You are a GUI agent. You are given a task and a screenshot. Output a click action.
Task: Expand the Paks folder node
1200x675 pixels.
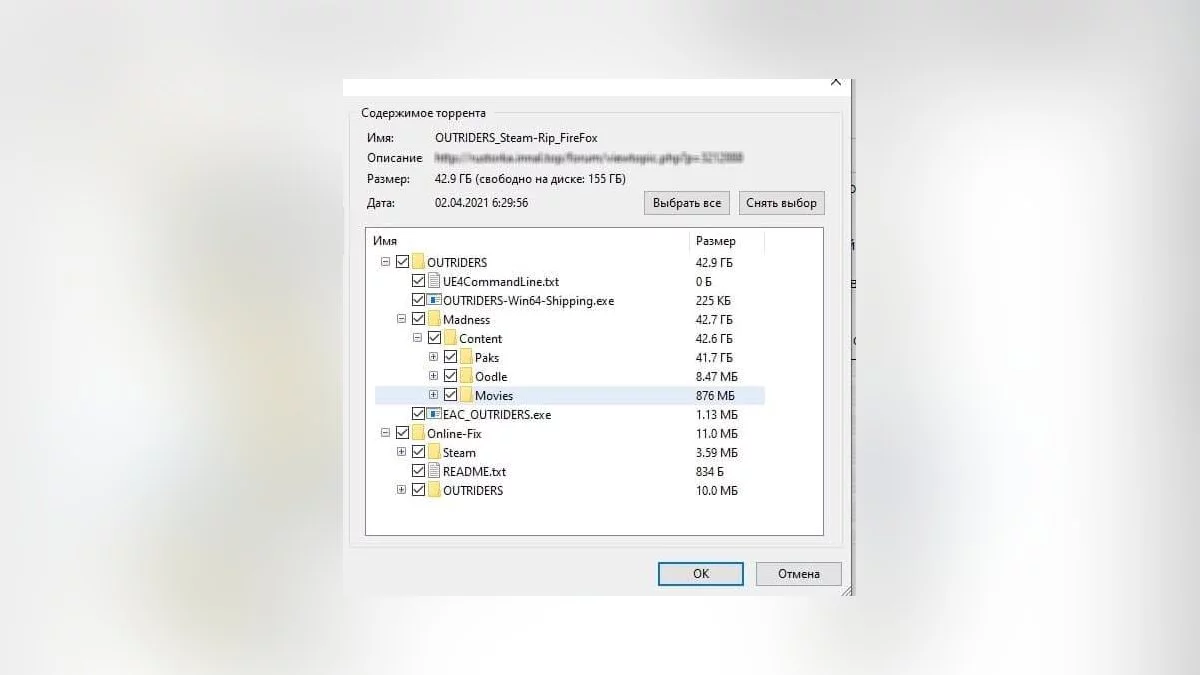[434, 357]
